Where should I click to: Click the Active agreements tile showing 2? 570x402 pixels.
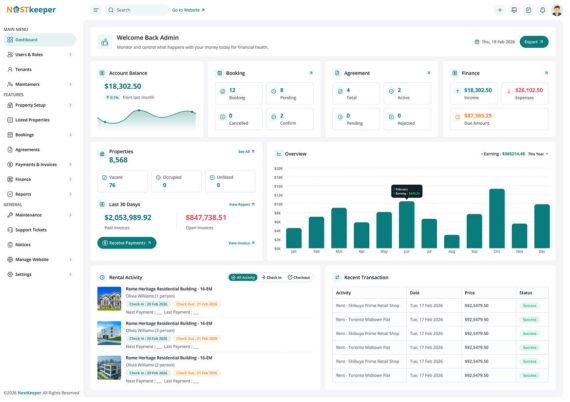407,94
